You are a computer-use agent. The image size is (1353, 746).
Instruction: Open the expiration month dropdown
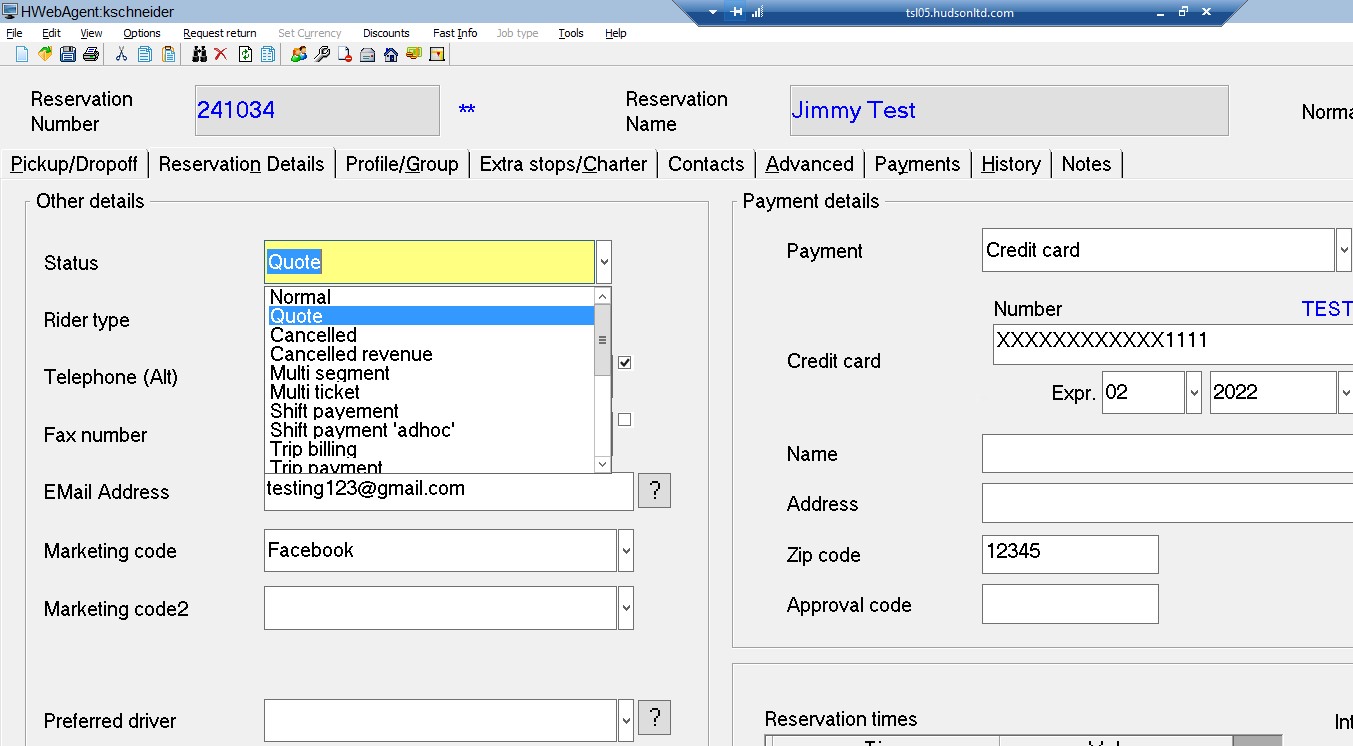[1193, 393]
